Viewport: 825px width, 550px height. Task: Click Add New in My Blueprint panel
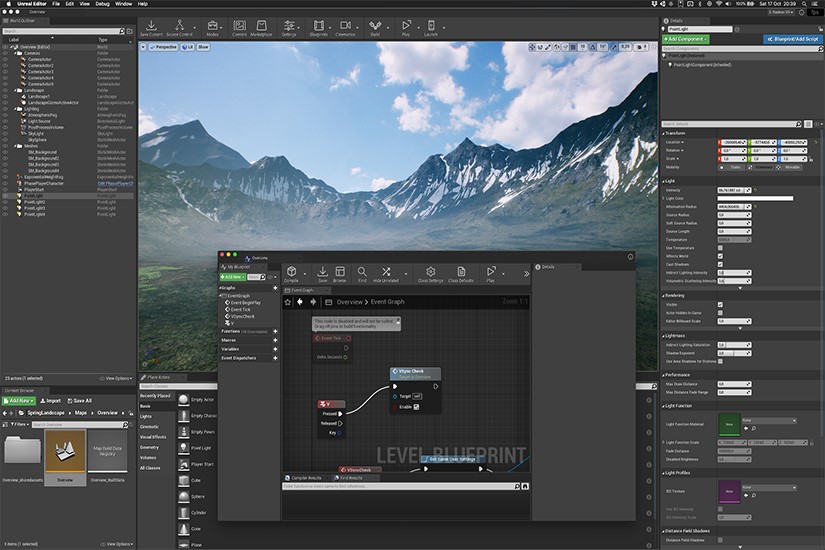(233, 277)
